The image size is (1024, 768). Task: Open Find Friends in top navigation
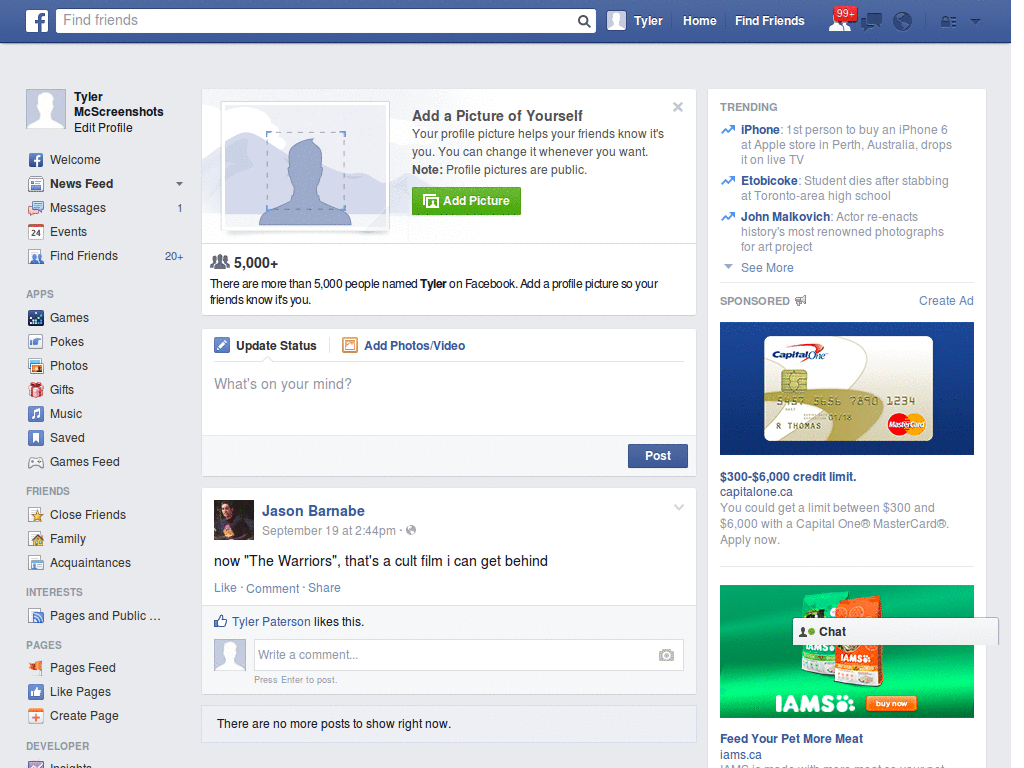[x=769, y=21]
